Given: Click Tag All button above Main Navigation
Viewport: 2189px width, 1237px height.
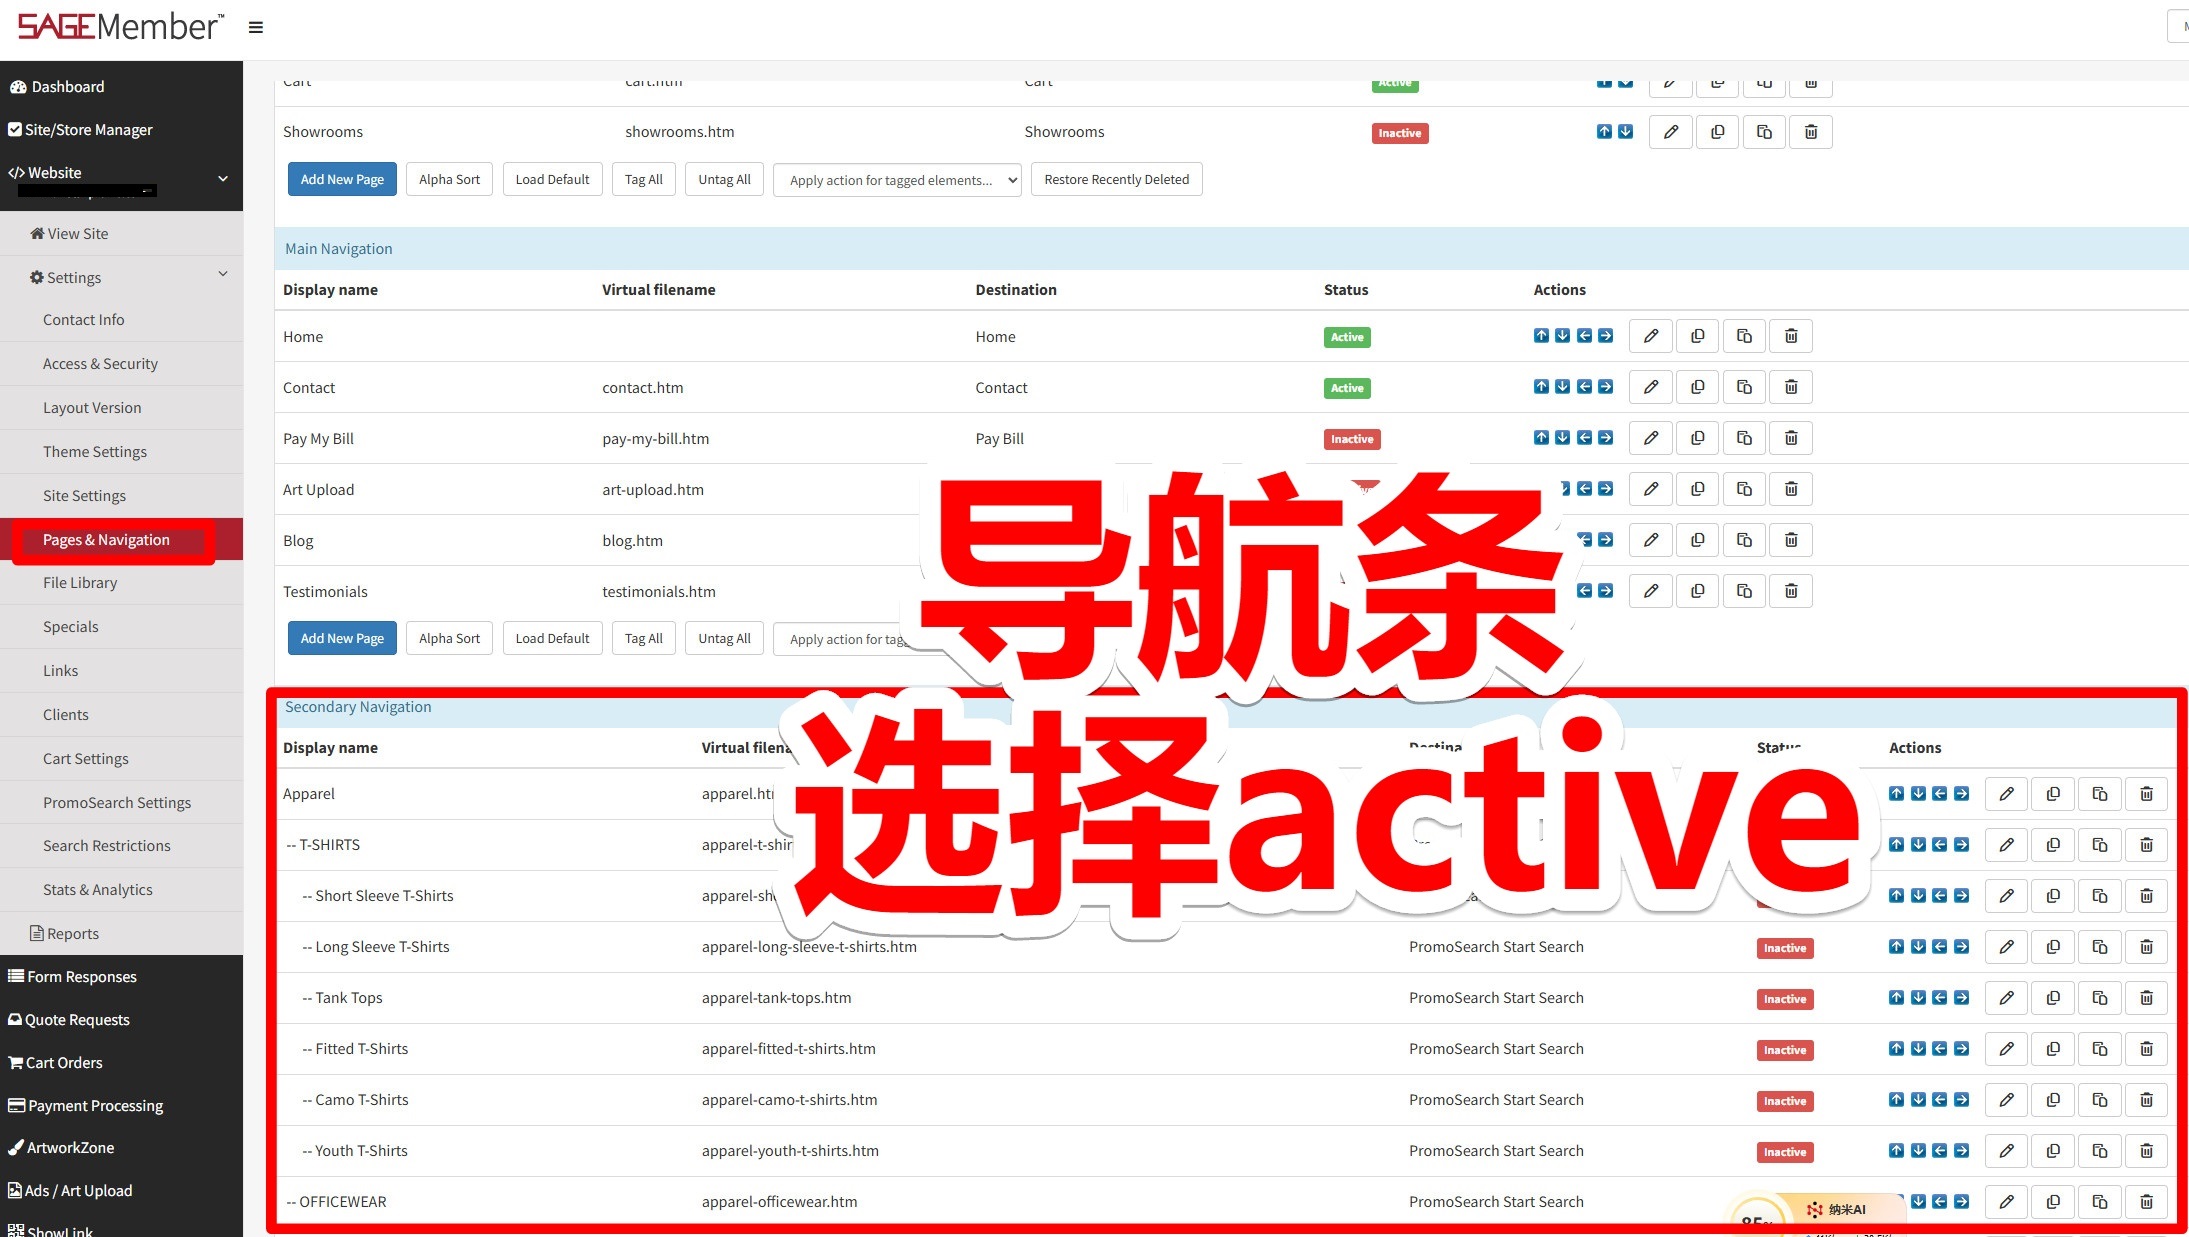Looking at the screenshot, I should coord(643,180).
